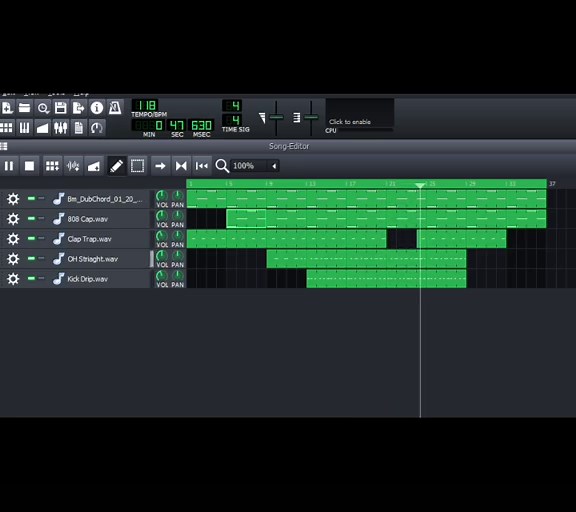The image size is (576, 512).
Task: Open the Automation Editor icon
Action: point(43,128)
